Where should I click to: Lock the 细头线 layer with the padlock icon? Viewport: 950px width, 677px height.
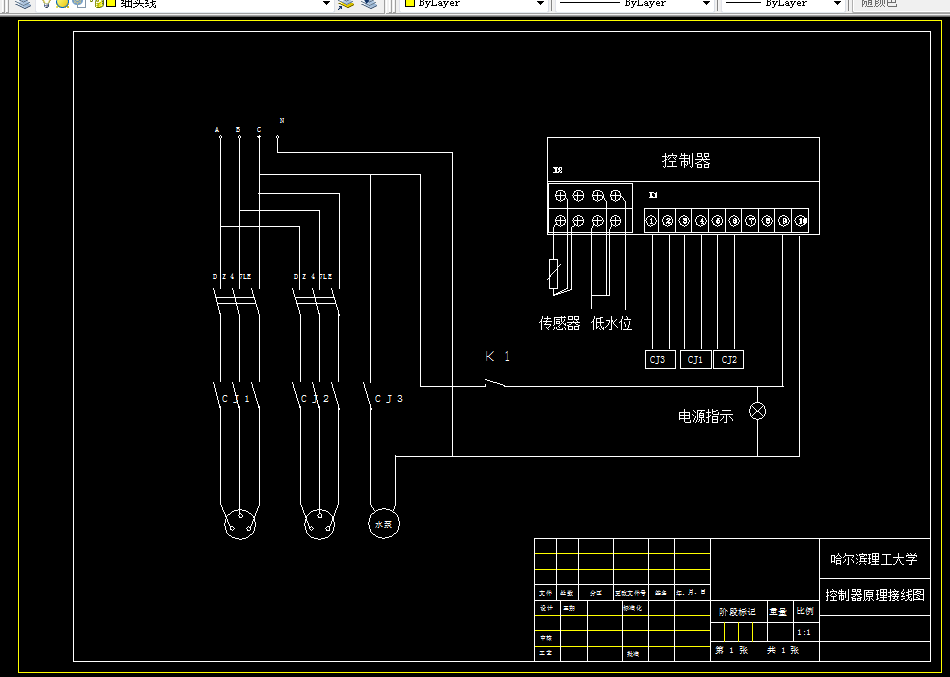(x=98, y=5)
